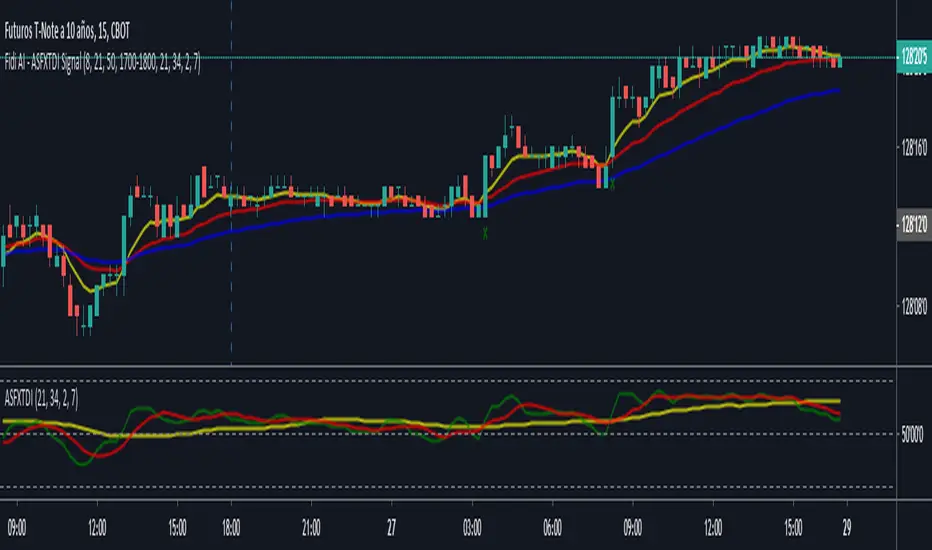Screen dimensions: 932x550
Task: Open the Fidi AI ASFXTDI Signal legend
Action: pos(102,62)
